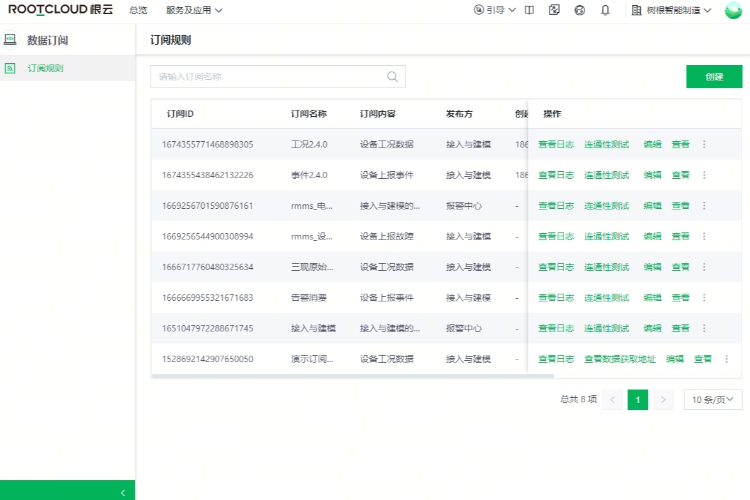Viewport: 750px width, 500px height.
Task: Click the 数据订阅 laptop icon in sidebar
Action: point(10,40)
